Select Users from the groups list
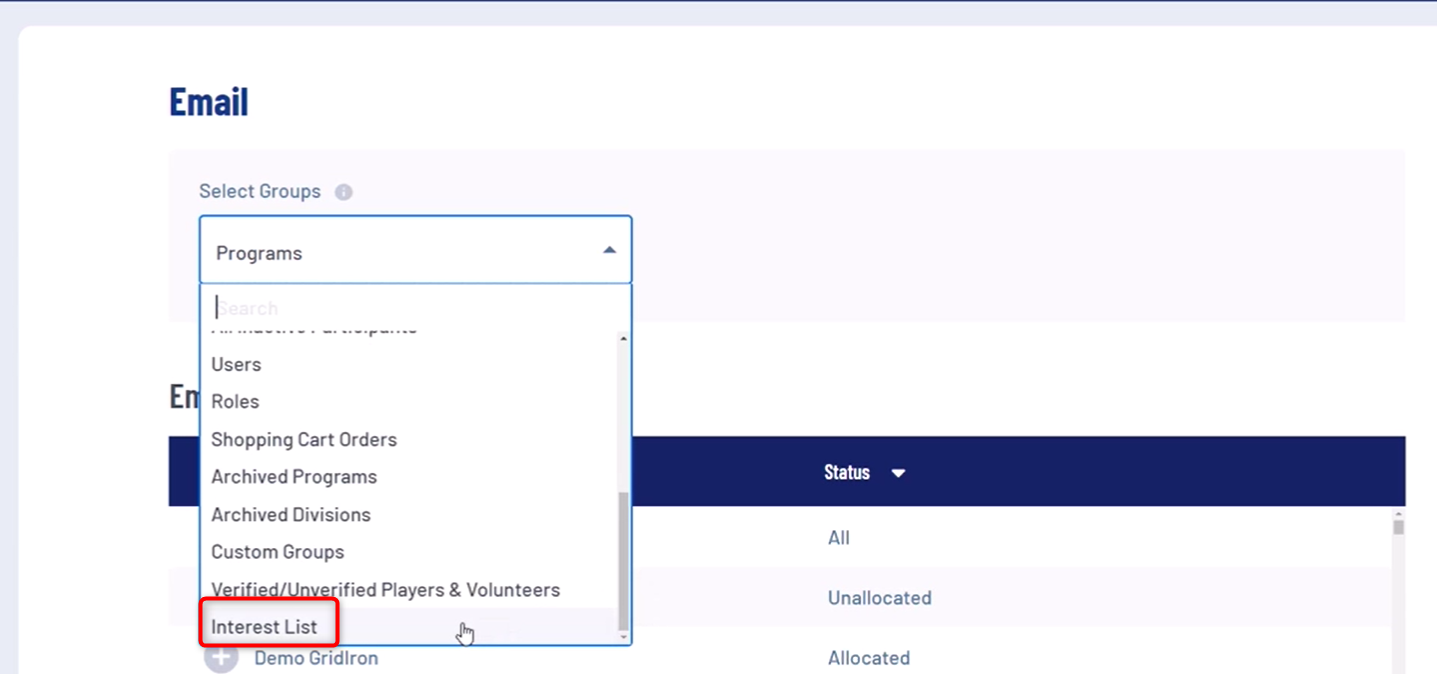The height and width of the screenshot is (674, 1437). 236,364
